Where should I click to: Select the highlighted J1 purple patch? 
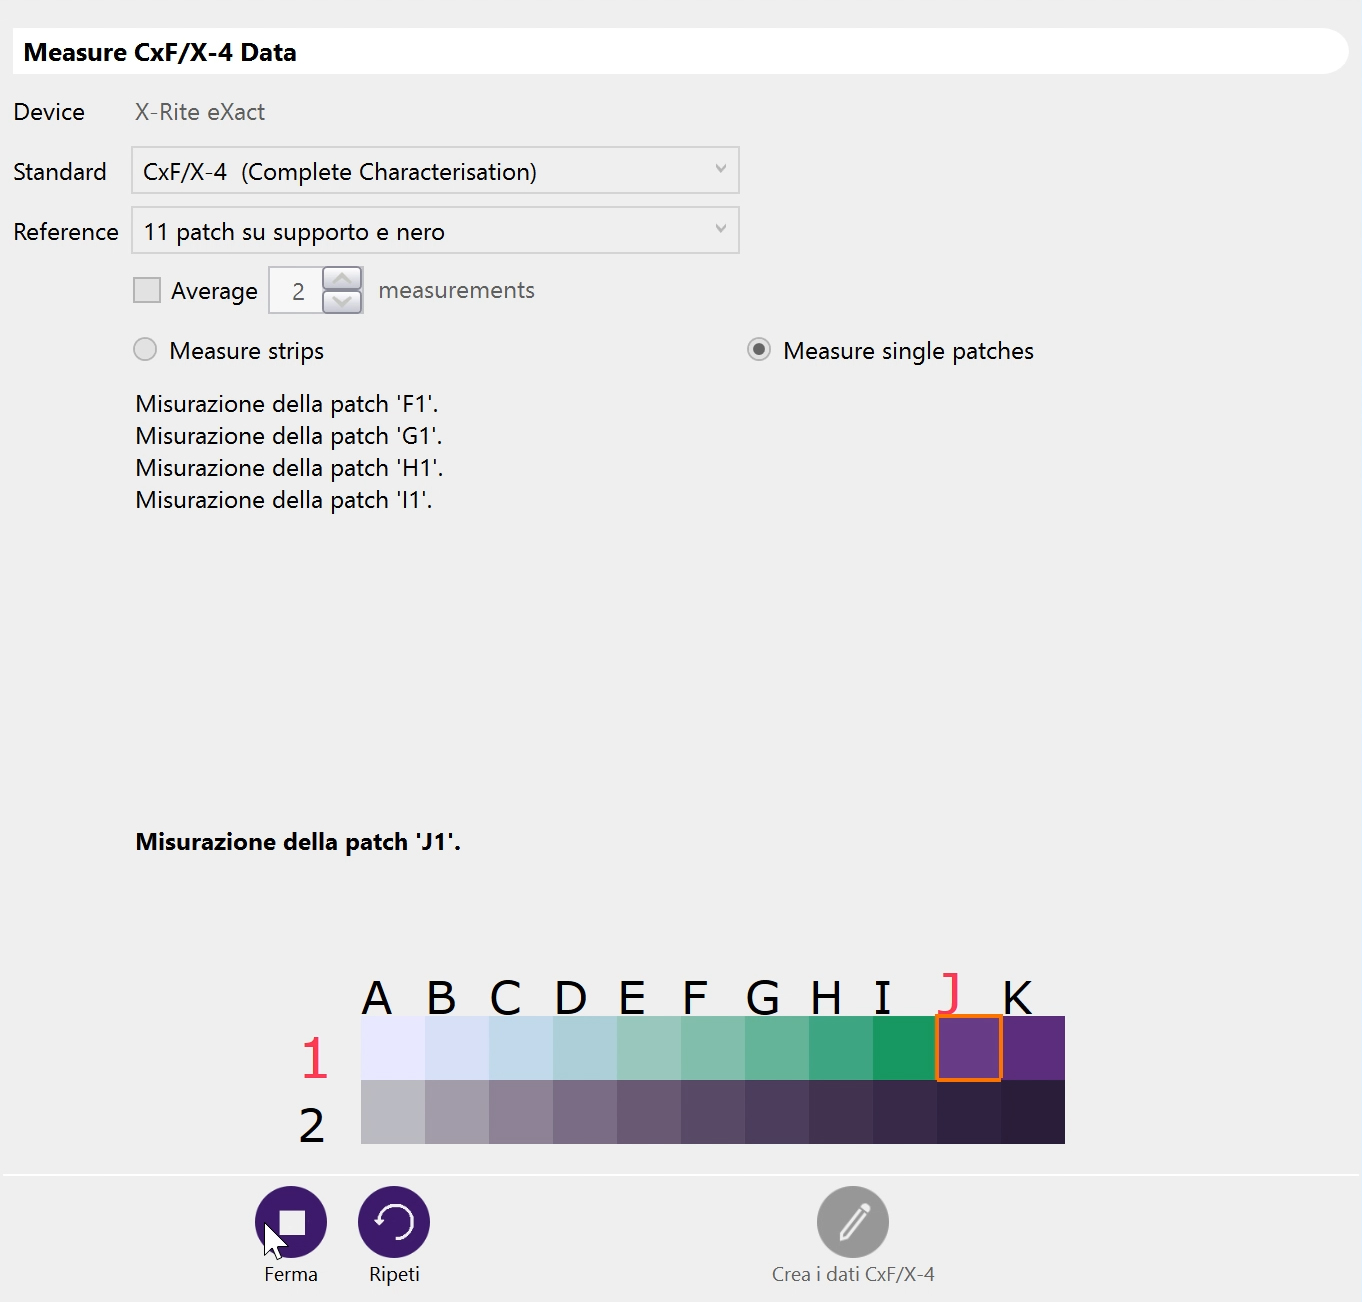click(x=968, y=1048)
